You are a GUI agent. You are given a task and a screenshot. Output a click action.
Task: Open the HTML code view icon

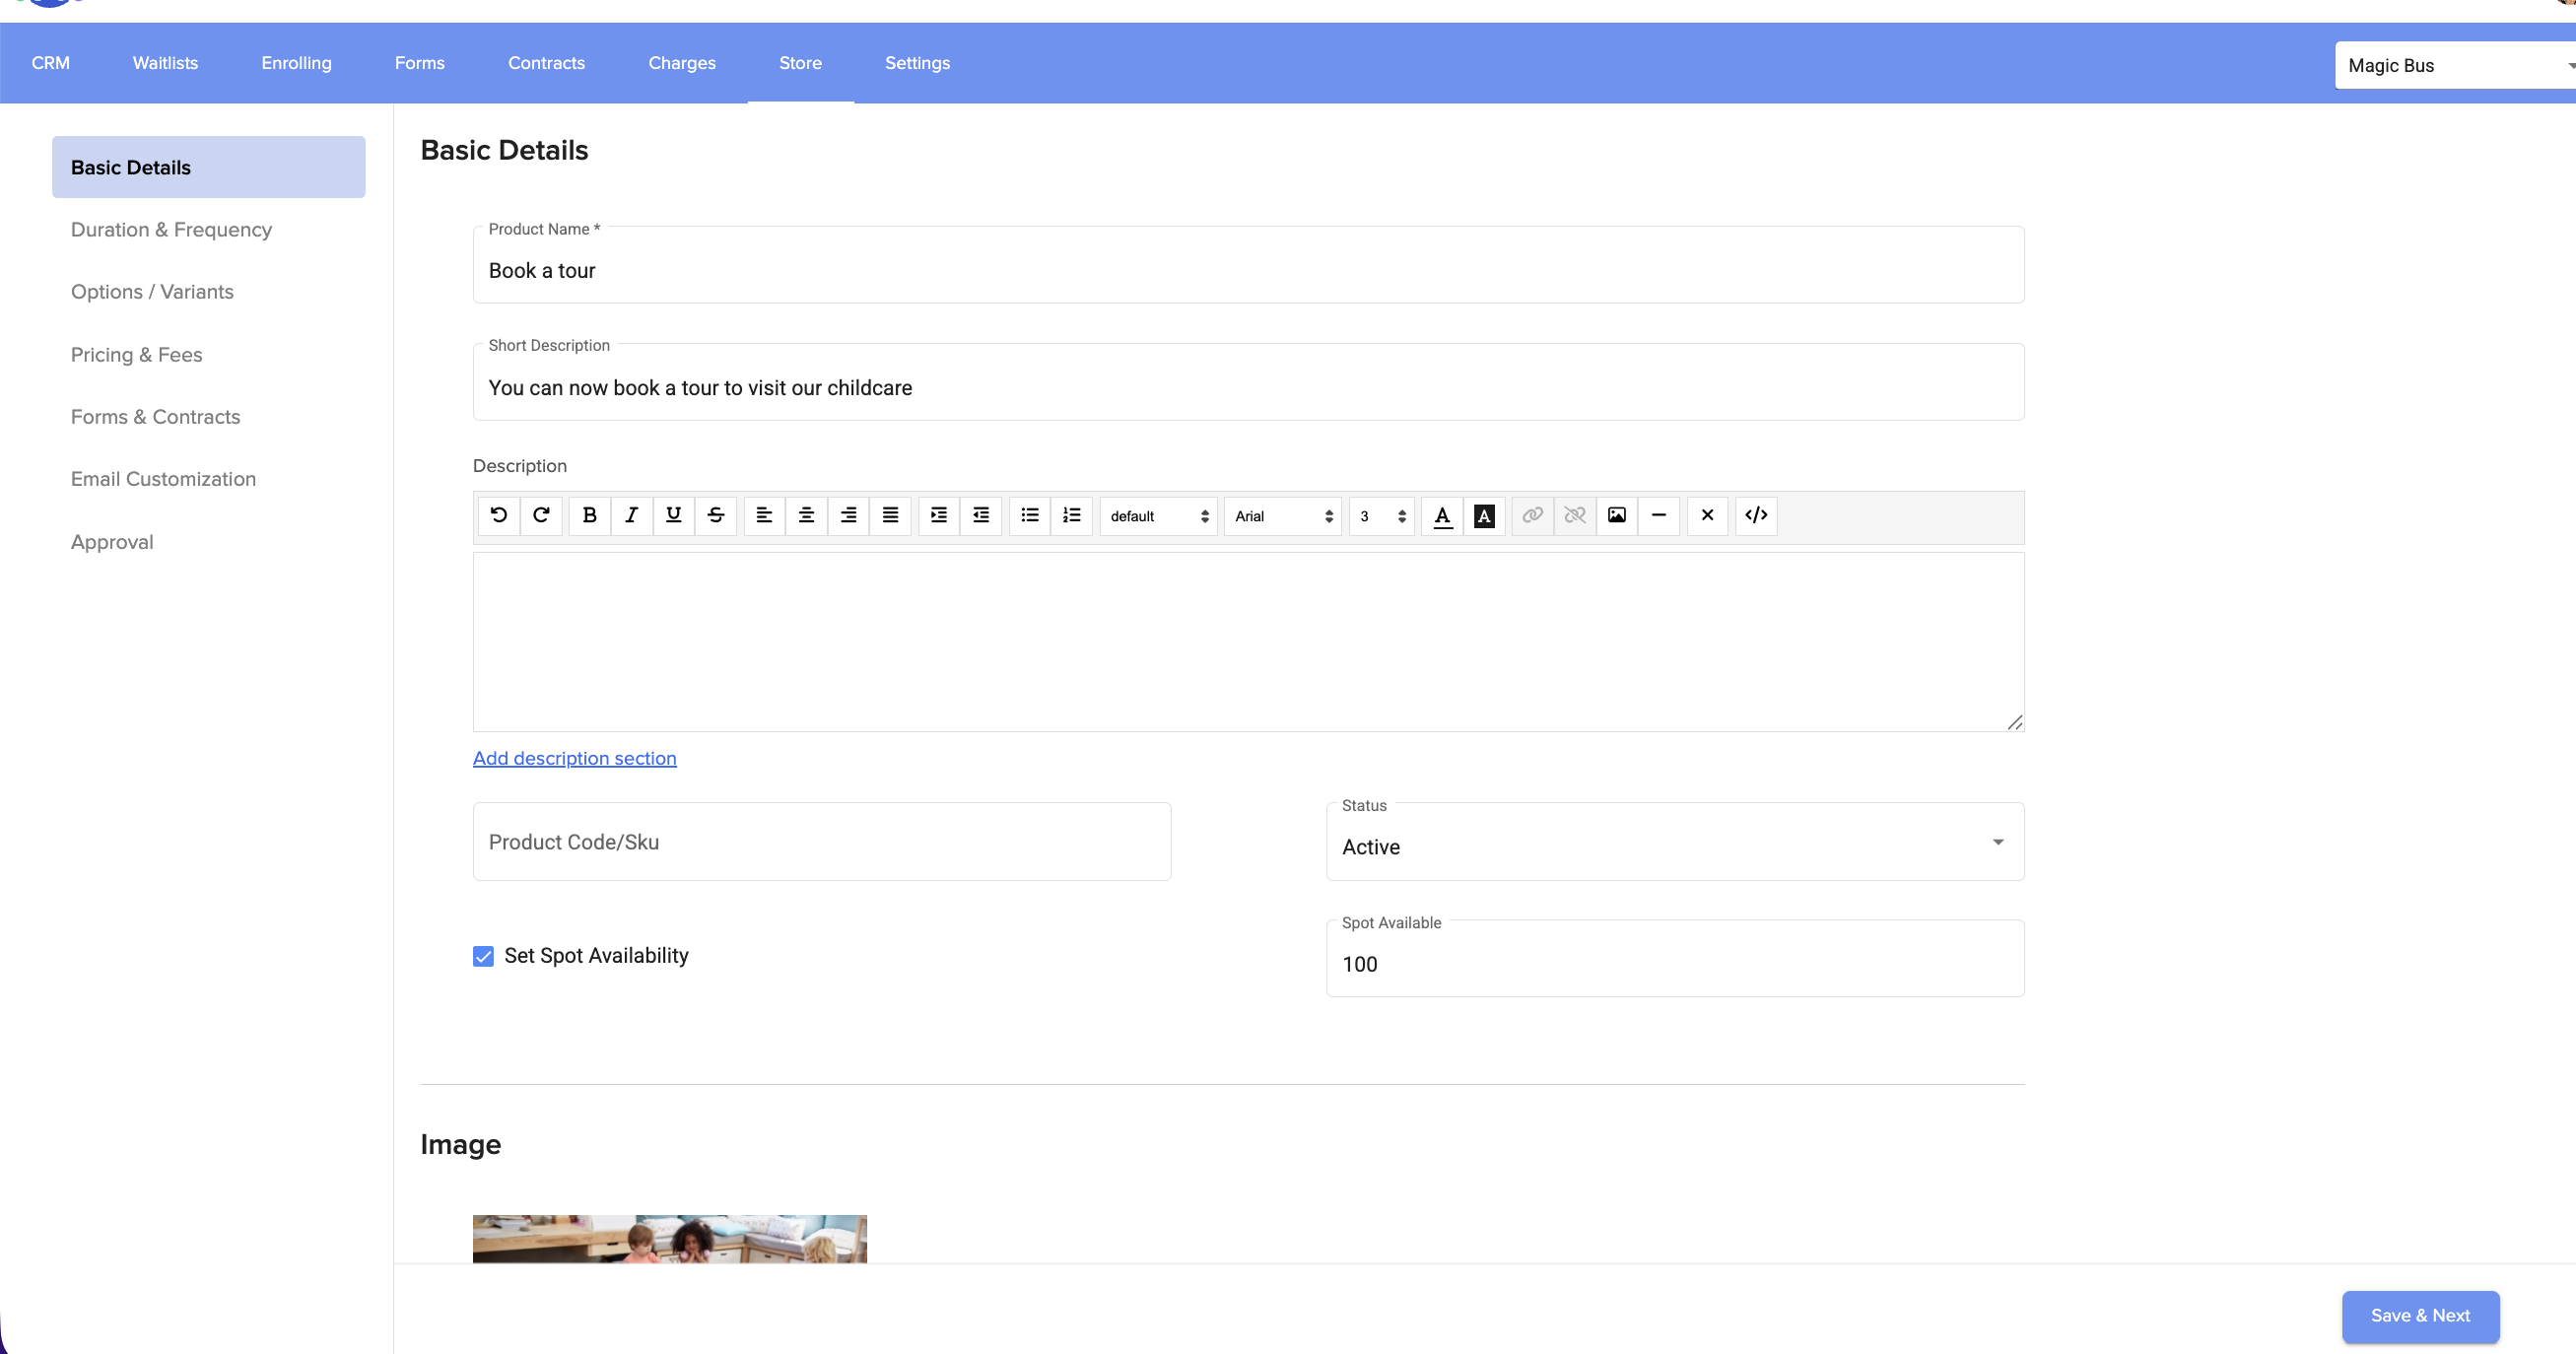(1755, 515)
